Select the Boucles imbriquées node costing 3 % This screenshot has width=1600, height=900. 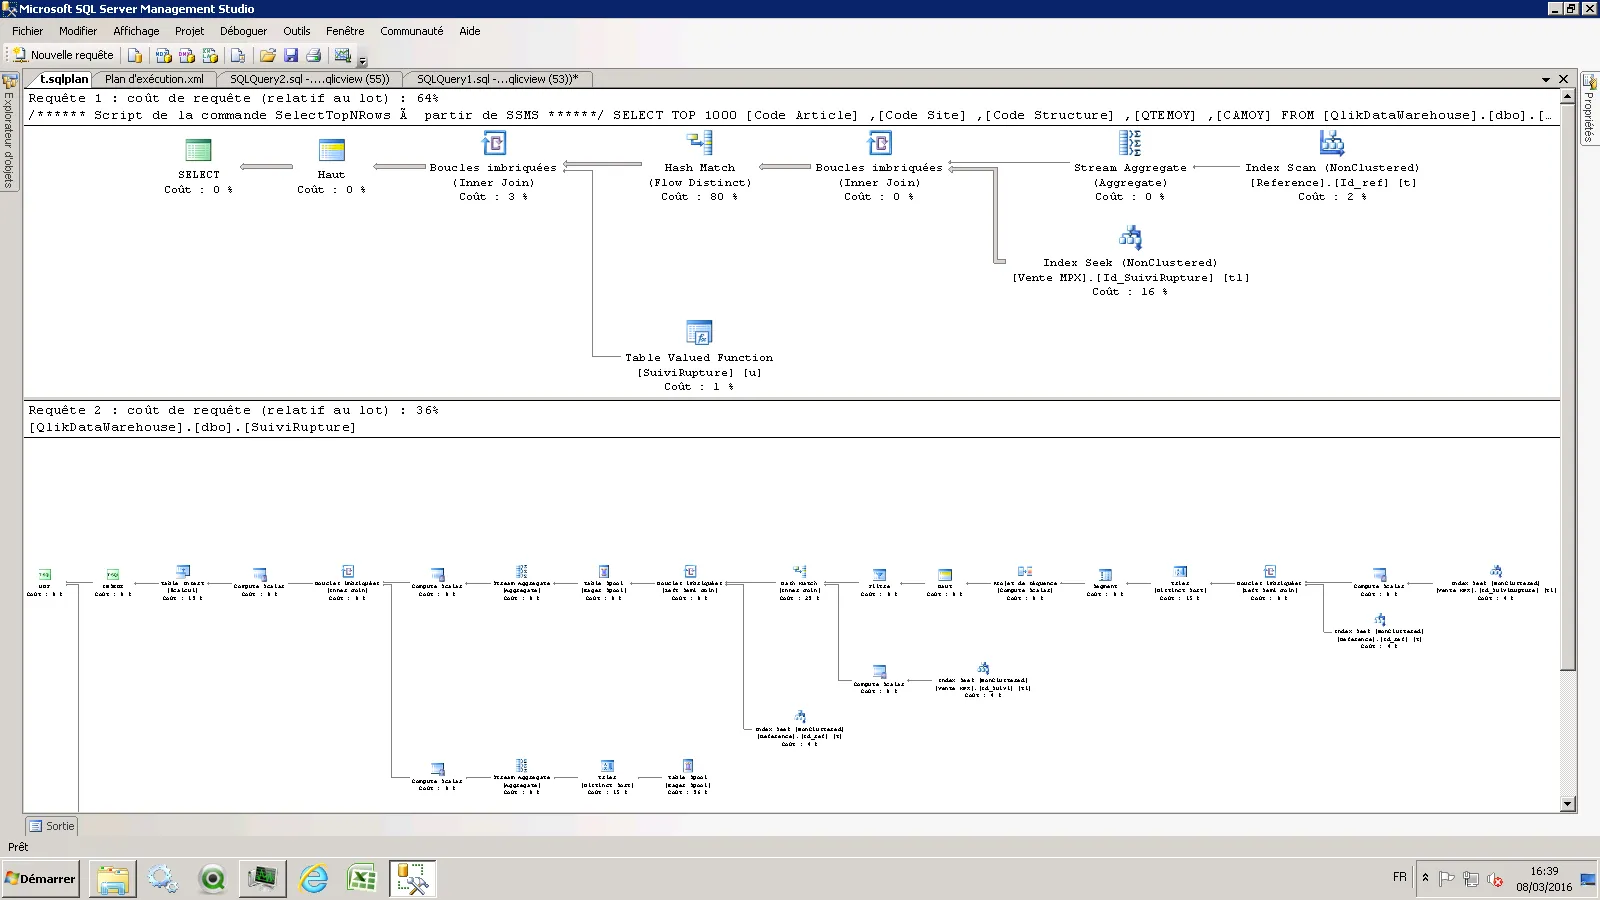coord(494,143)
